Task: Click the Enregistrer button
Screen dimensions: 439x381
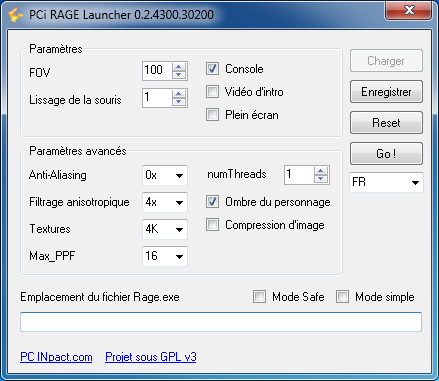Action: [x=386, y=92]
